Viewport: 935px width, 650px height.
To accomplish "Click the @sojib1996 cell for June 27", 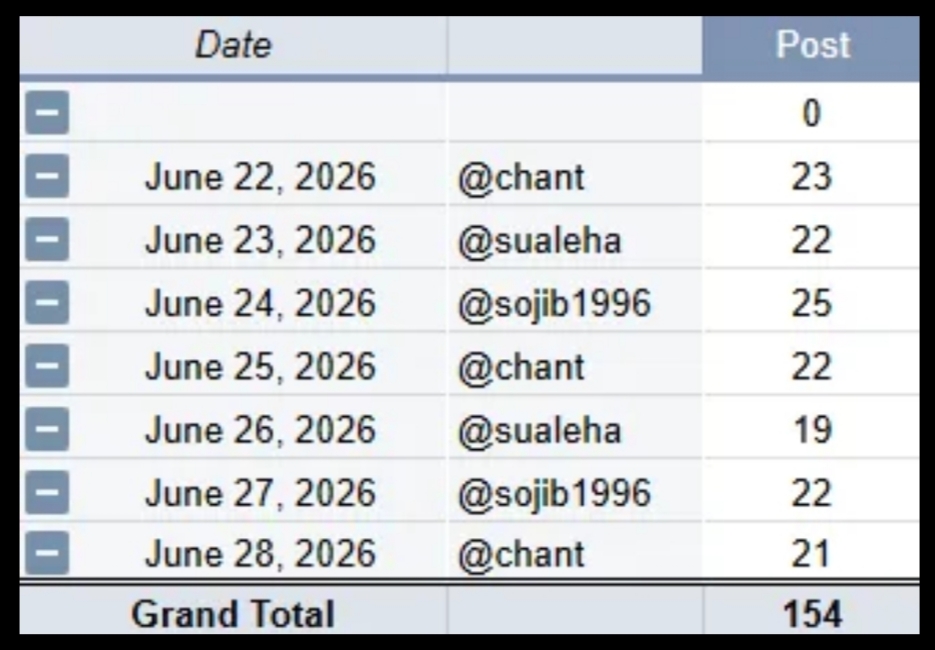I will [575, 493].
